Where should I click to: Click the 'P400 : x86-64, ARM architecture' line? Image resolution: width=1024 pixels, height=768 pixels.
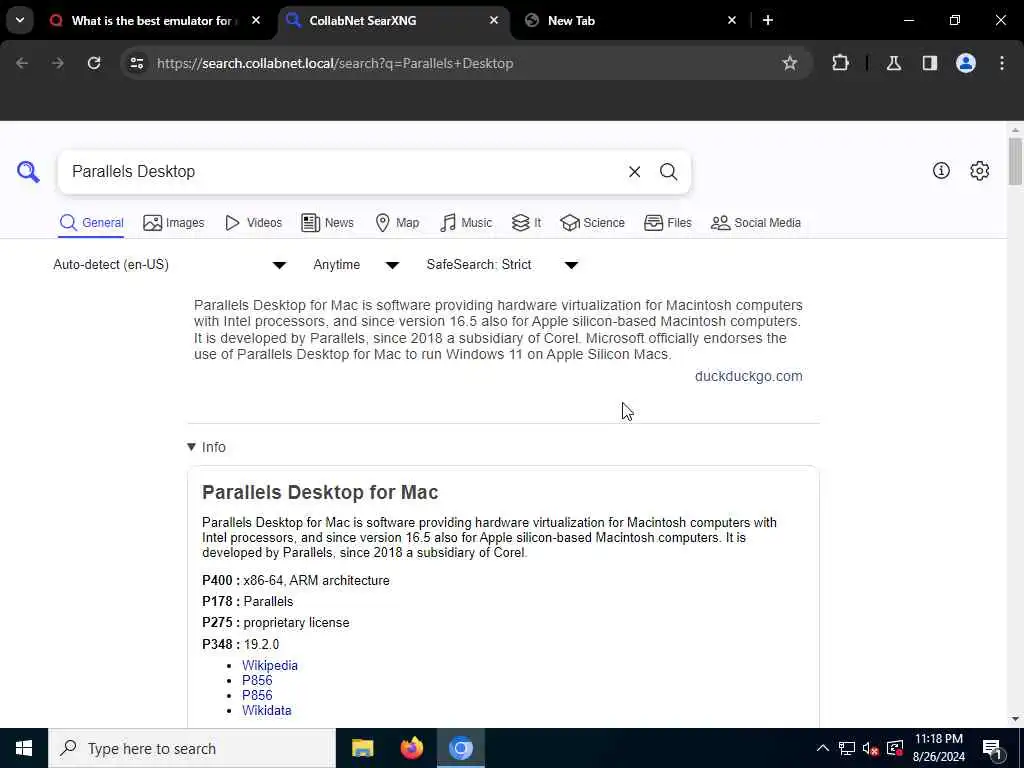(x=296, y=581)
